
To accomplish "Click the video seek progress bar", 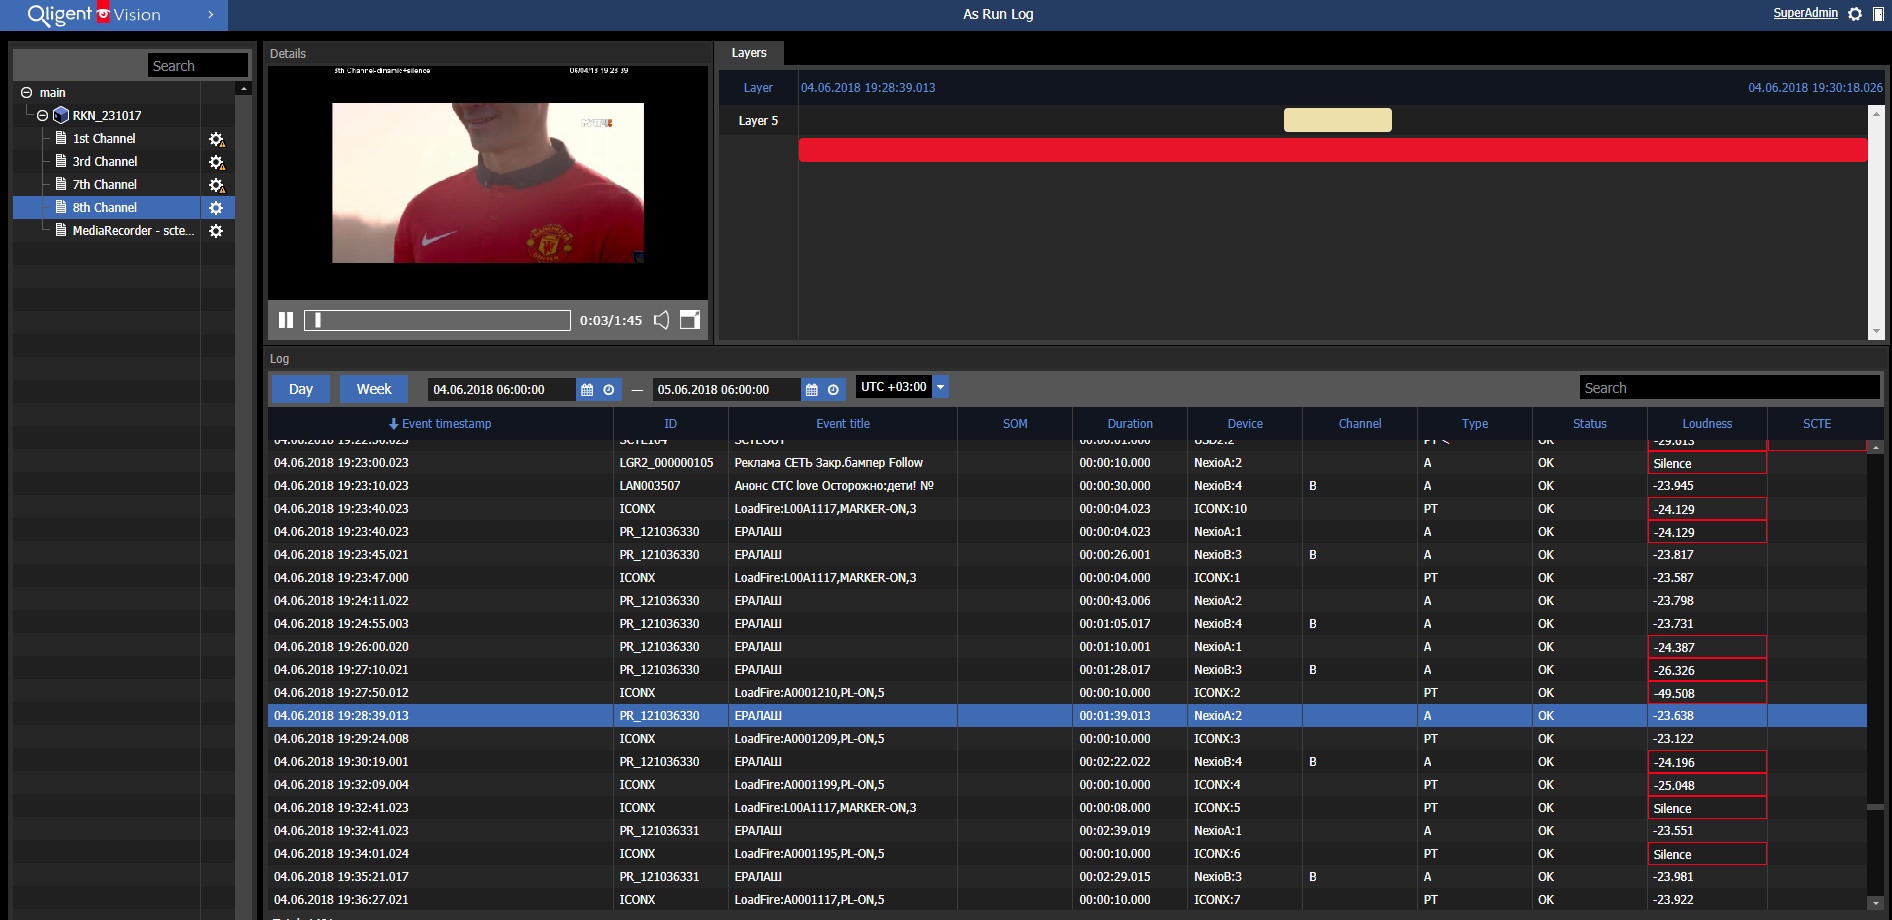I will (x=438, y=320).
